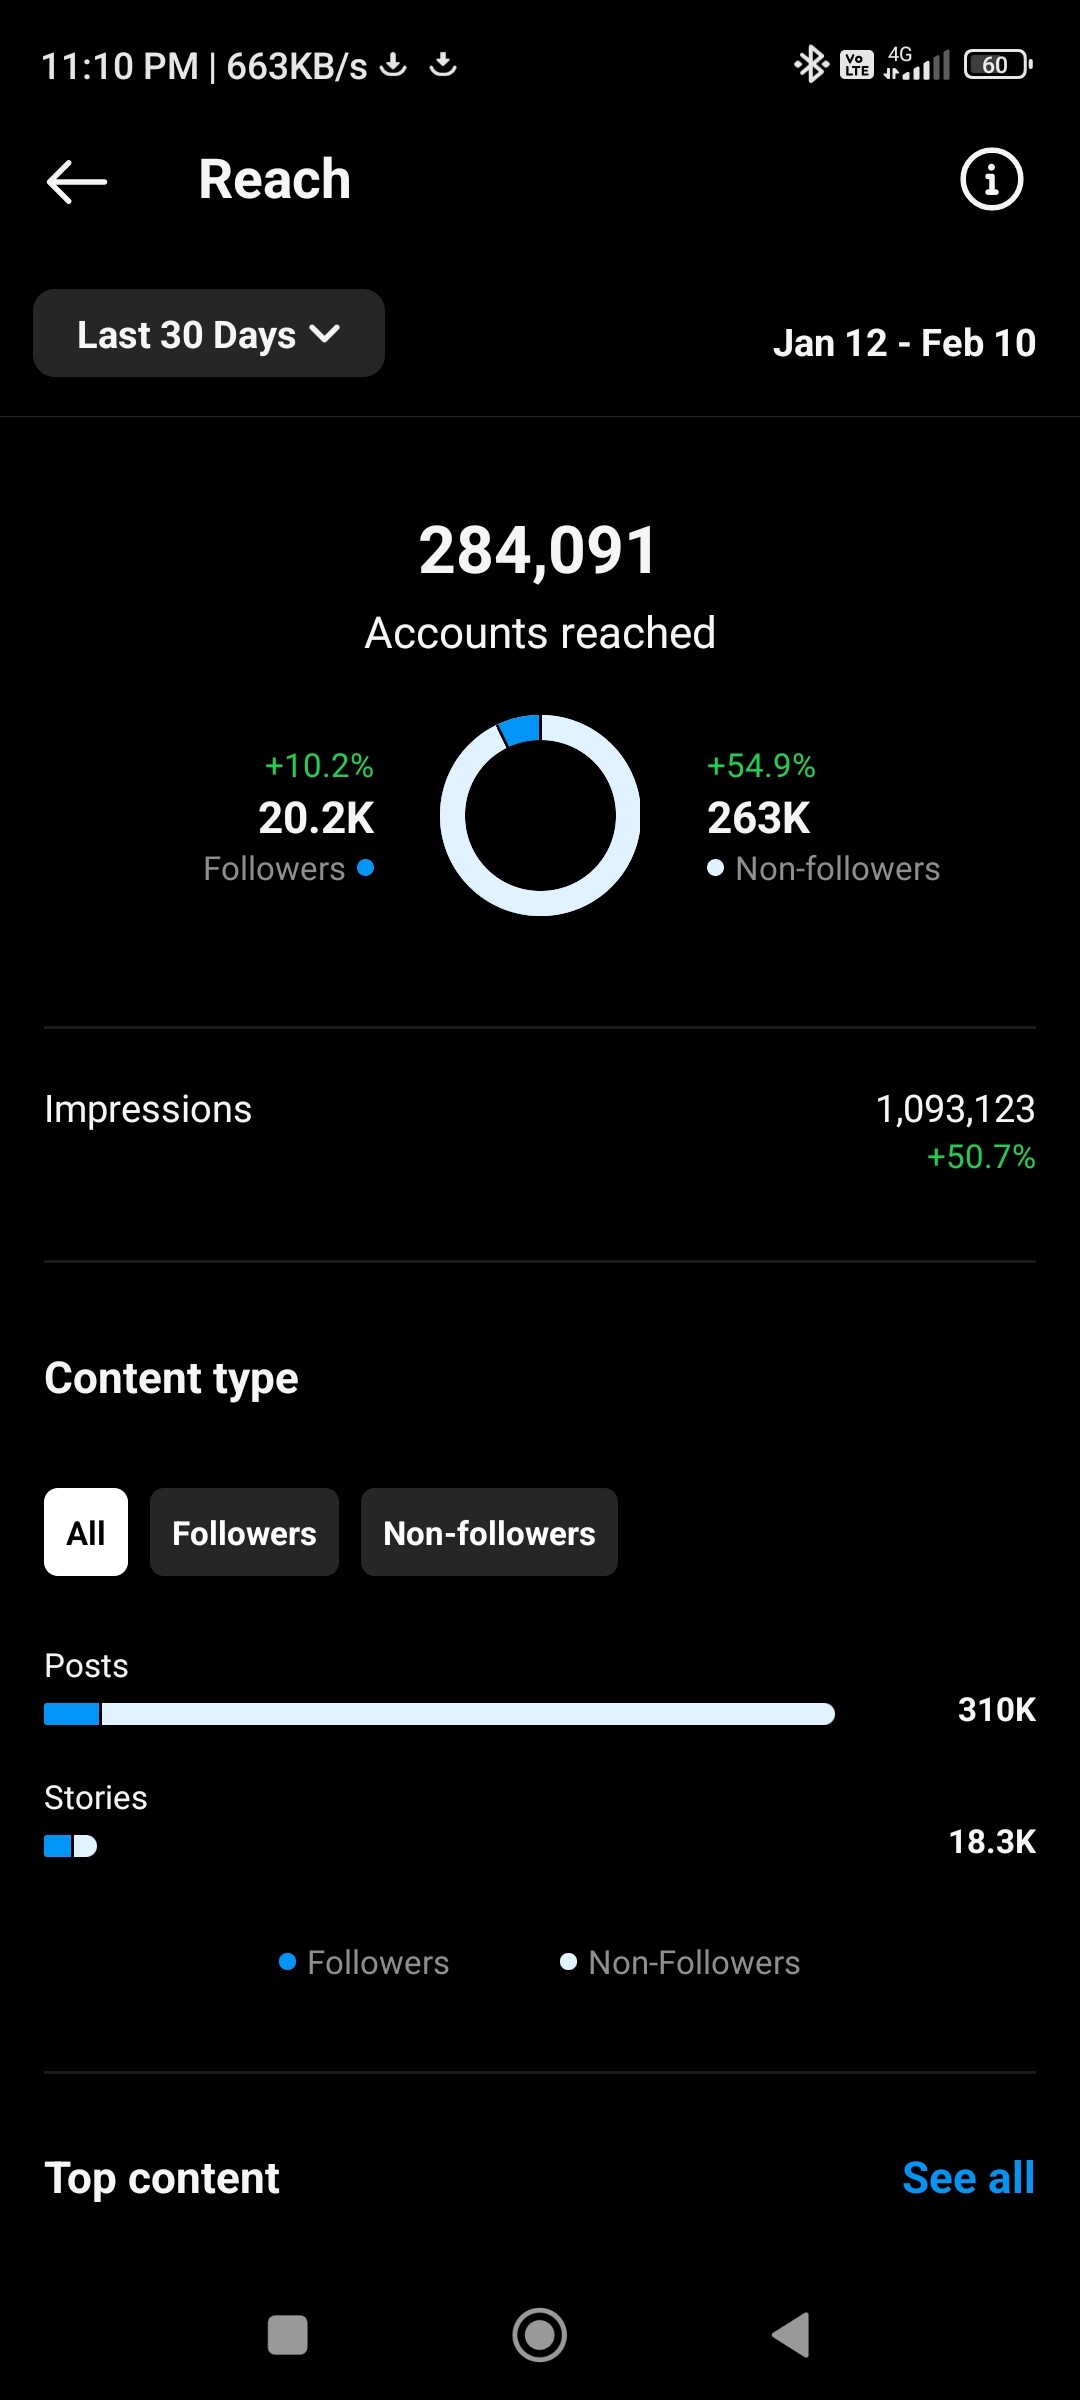The height and width of the screenshot is (2400, 1080).
Task: Tap the battery indicator icon
Action: (x=998, y=65)
